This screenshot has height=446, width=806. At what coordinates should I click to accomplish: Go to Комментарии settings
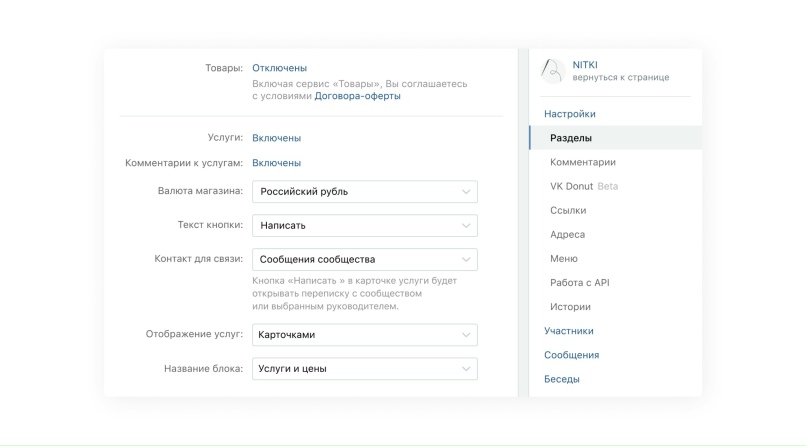582,162
